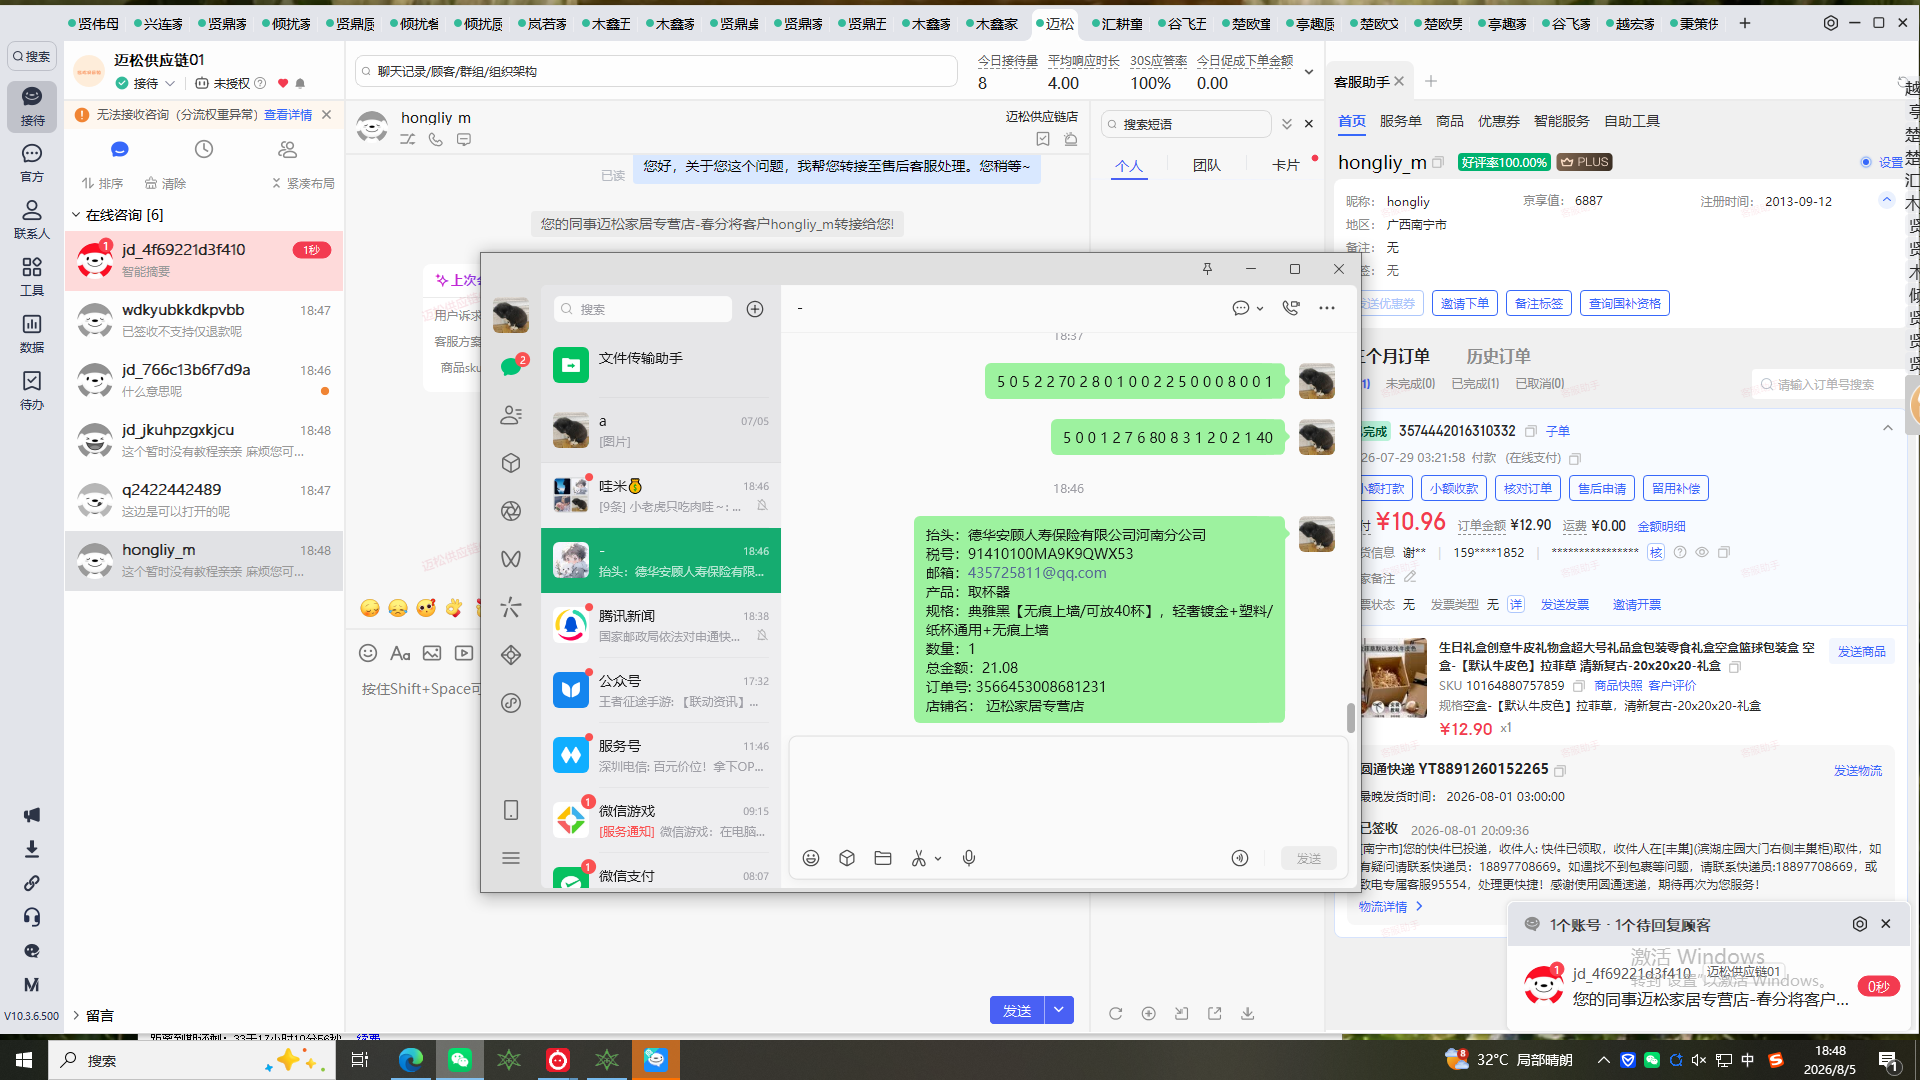Open the WeChat contacts icon in sidebar
The image size is (1920, 1080).
click(511, 415)
